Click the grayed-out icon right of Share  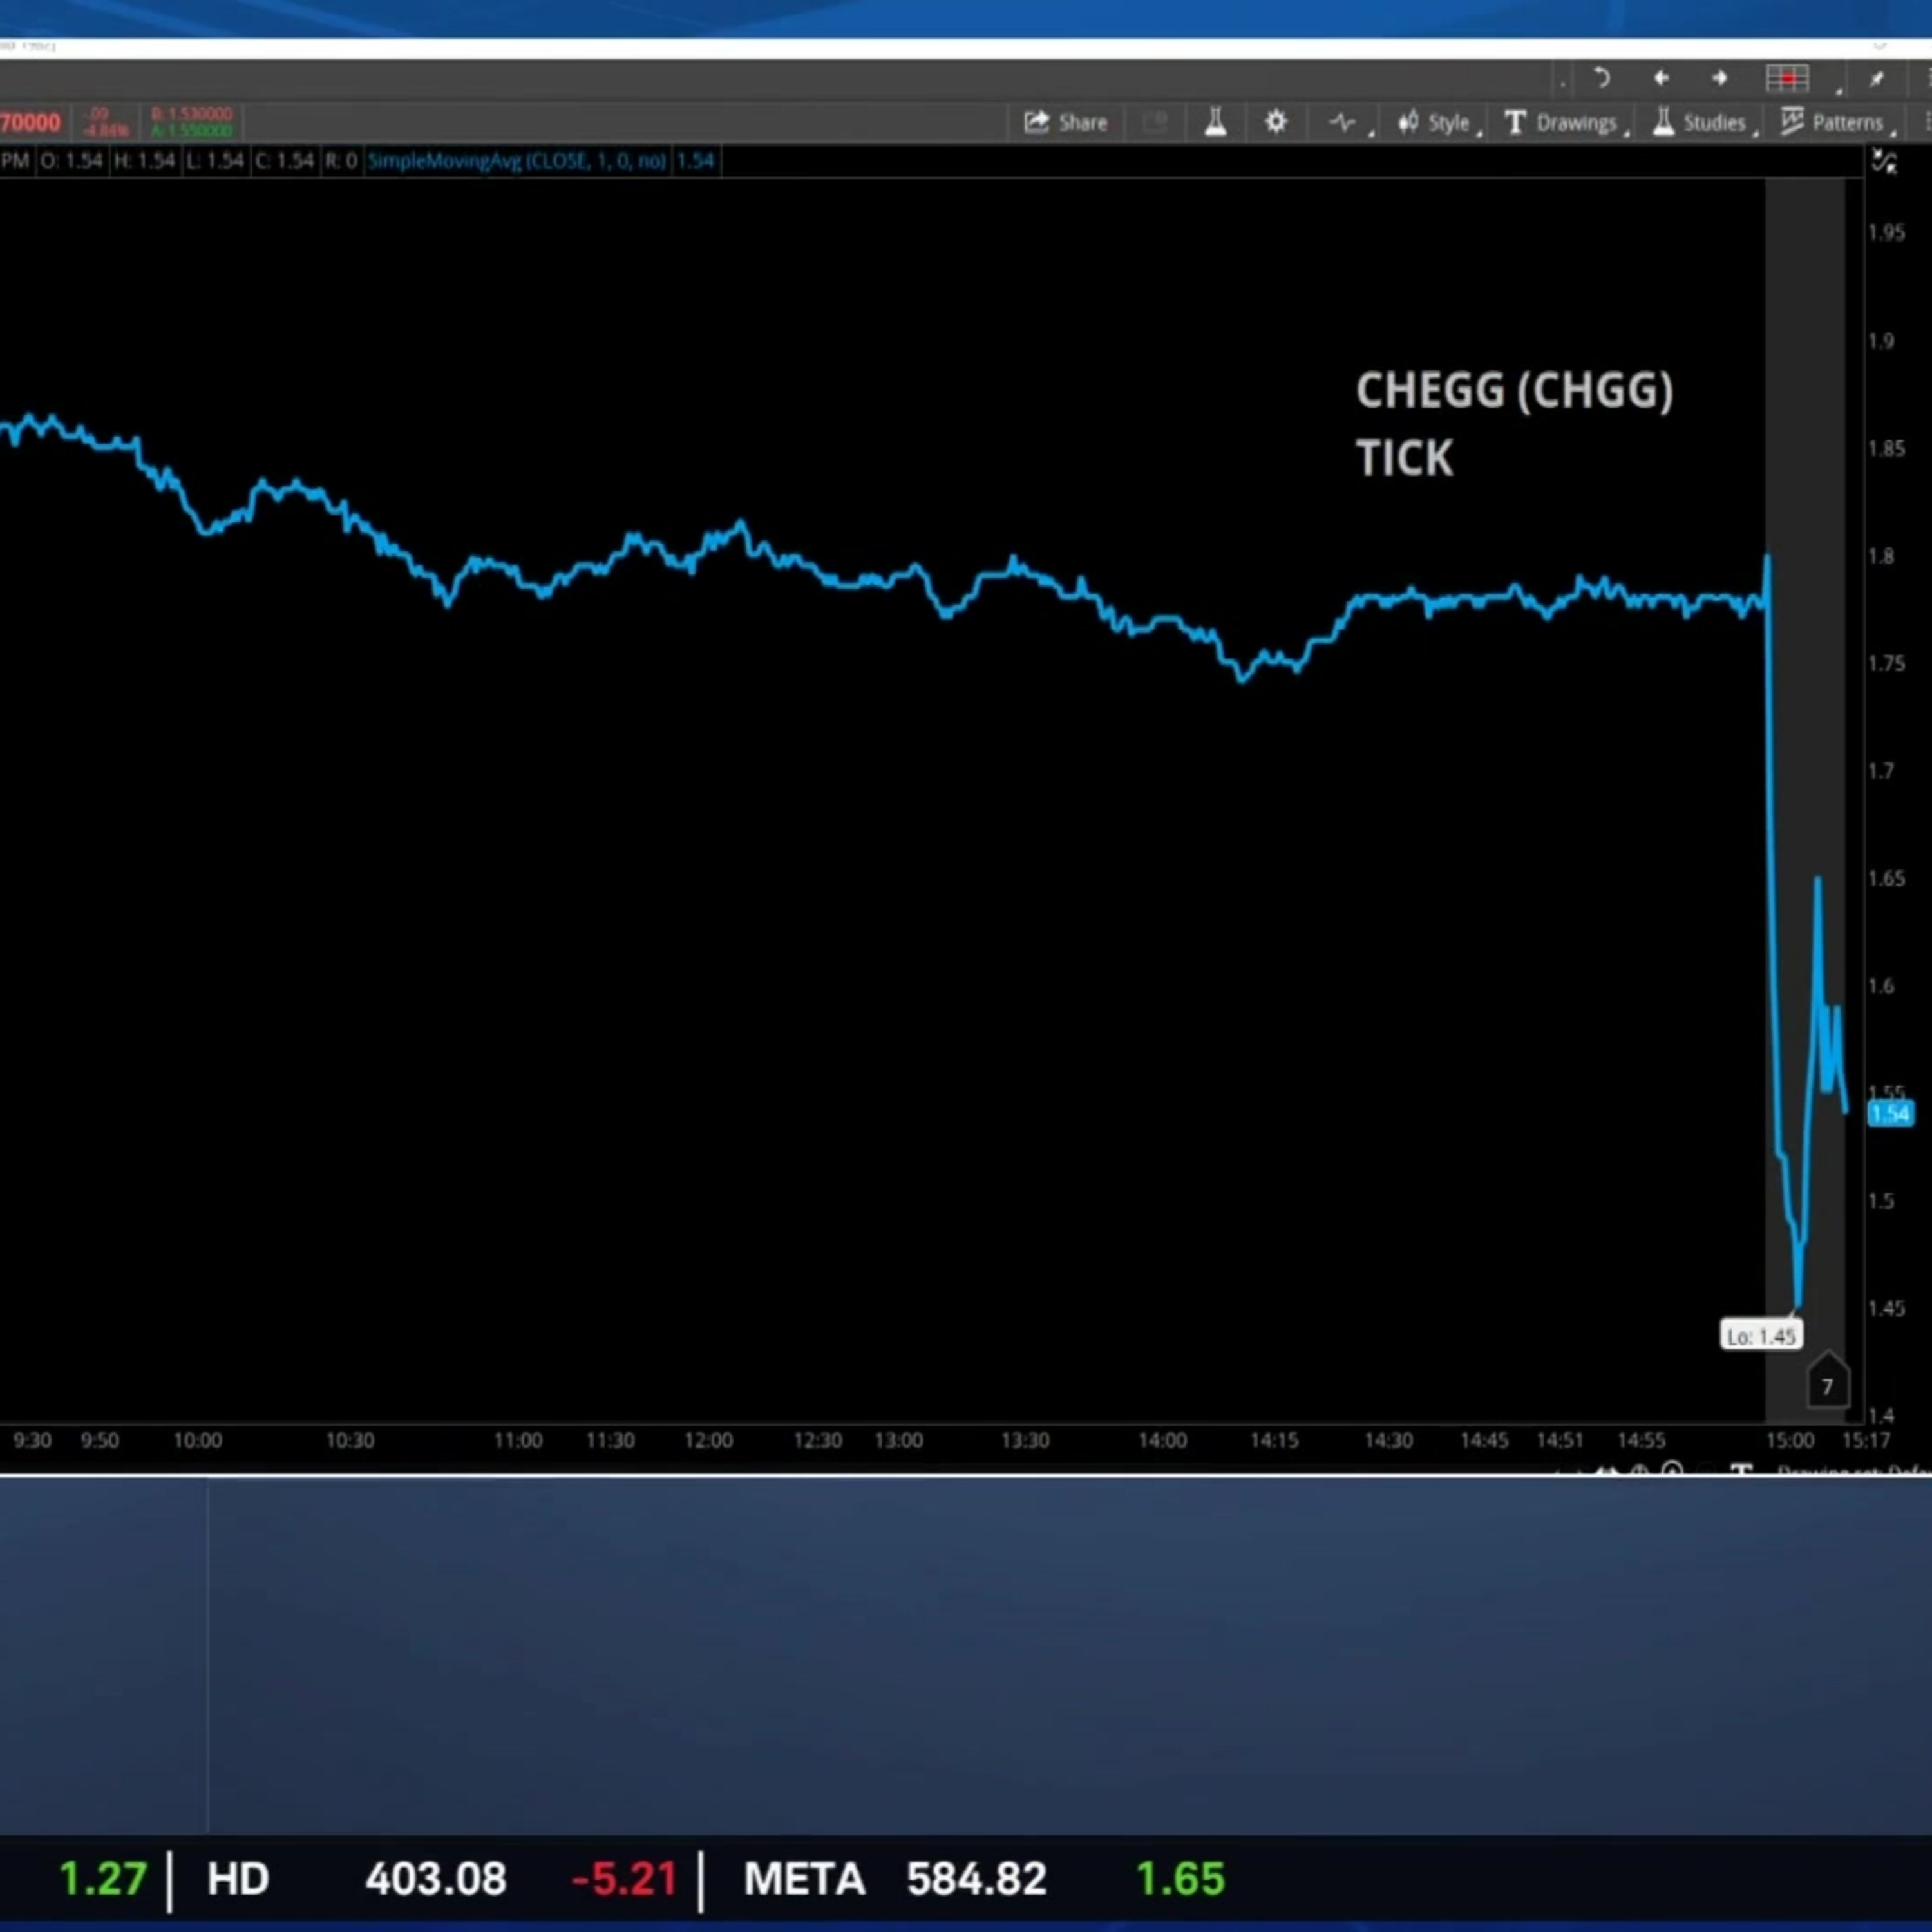pos(1155,122)
